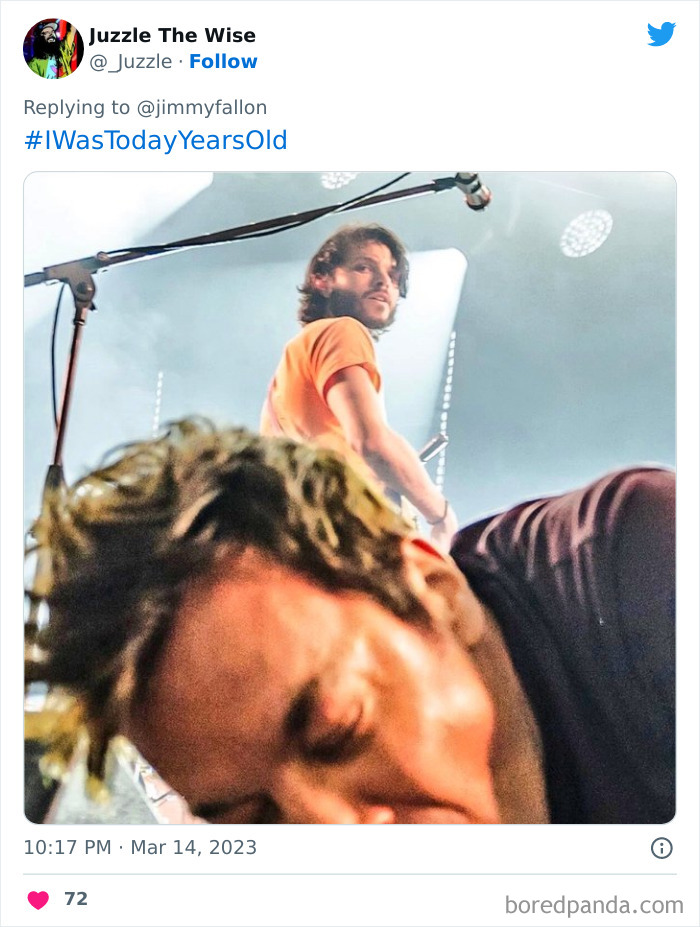Select the verified Twitter logo top right
Image resolution: width=700 pixels, height=927 pixels.
(x=659, y=33)
